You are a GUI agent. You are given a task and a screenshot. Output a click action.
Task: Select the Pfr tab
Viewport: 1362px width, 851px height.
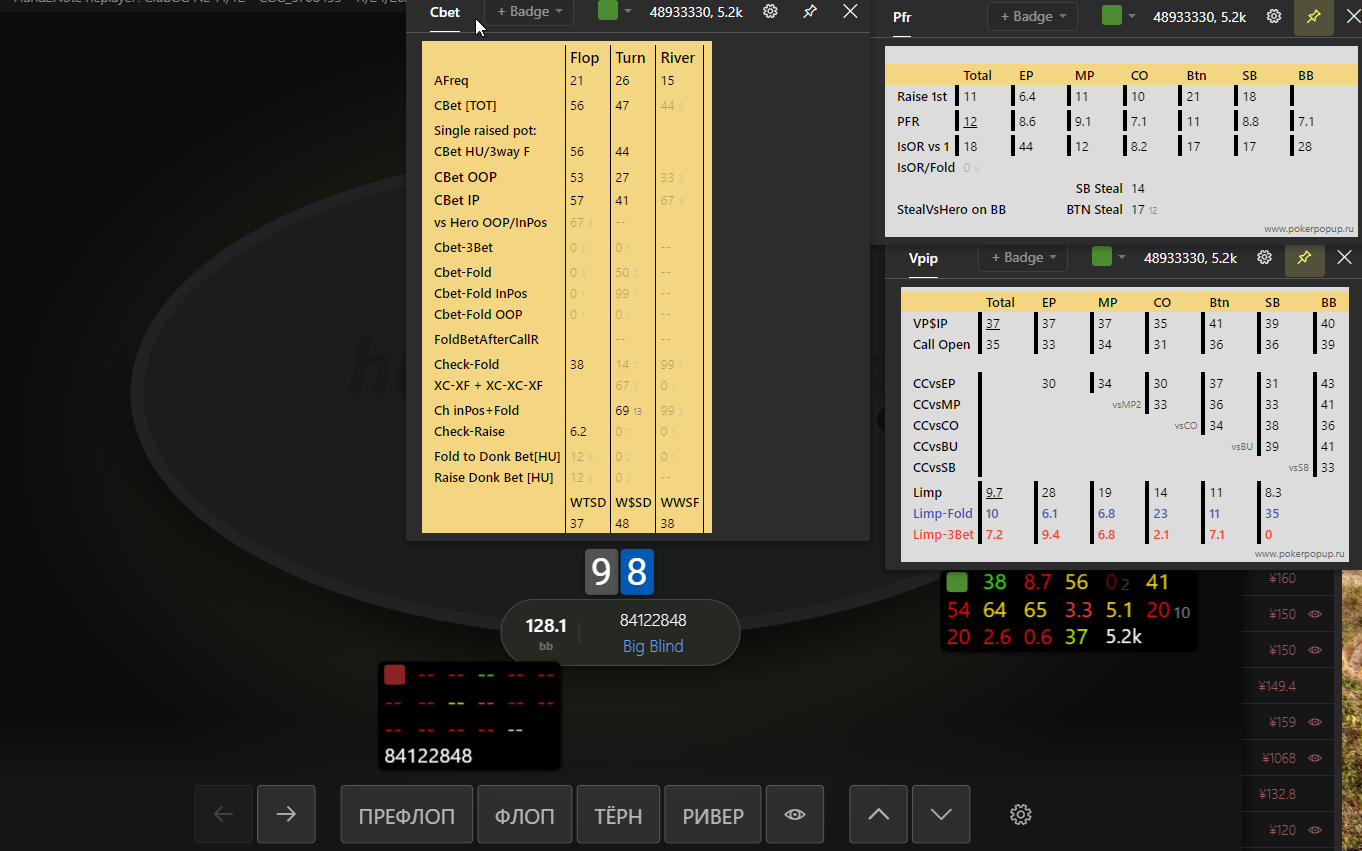[902, 17]
